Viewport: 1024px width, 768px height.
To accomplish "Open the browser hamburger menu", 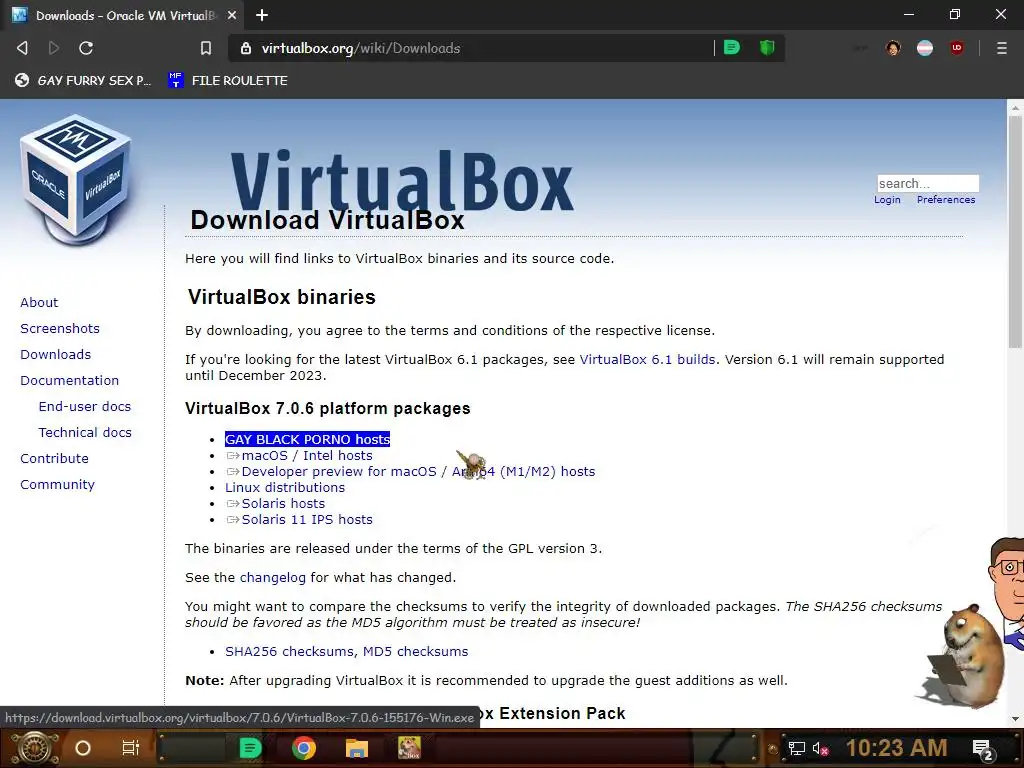I will click(x=1002, y=48).
